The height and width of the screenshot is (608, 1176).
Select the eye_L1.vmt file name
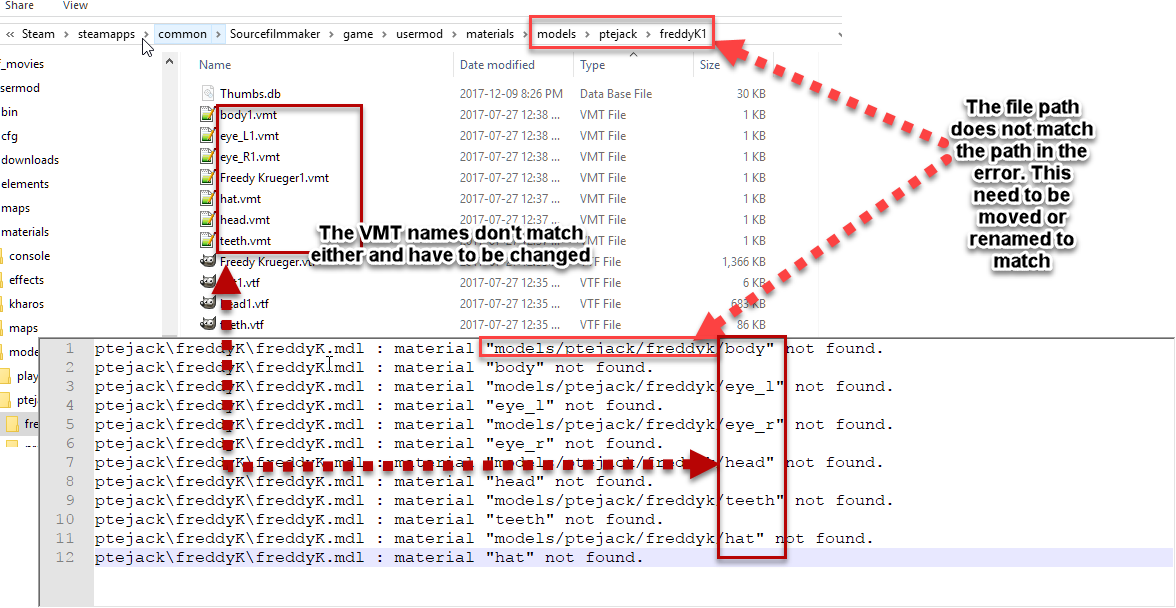(x=249, y=136)
